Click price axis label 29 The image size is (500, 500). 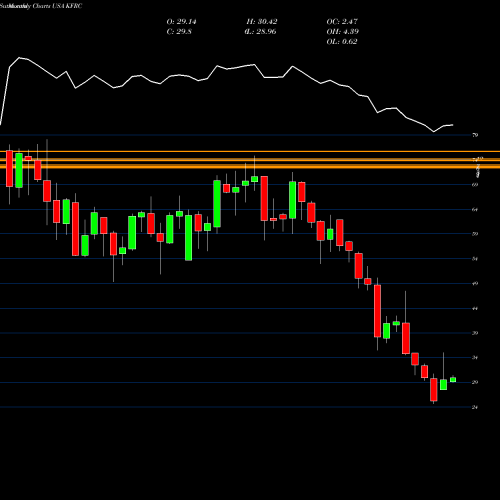coord(475,382)
